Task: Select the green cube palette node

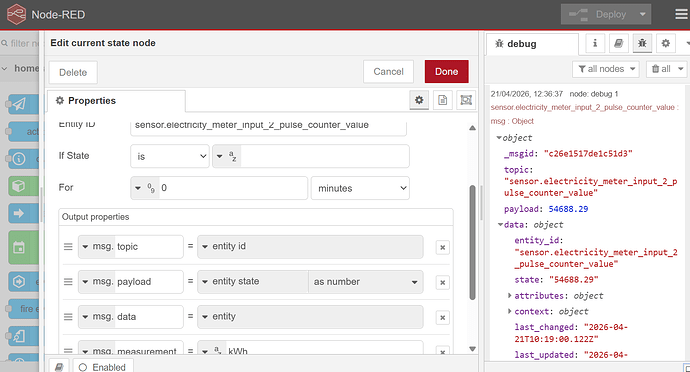Action: 23,186
